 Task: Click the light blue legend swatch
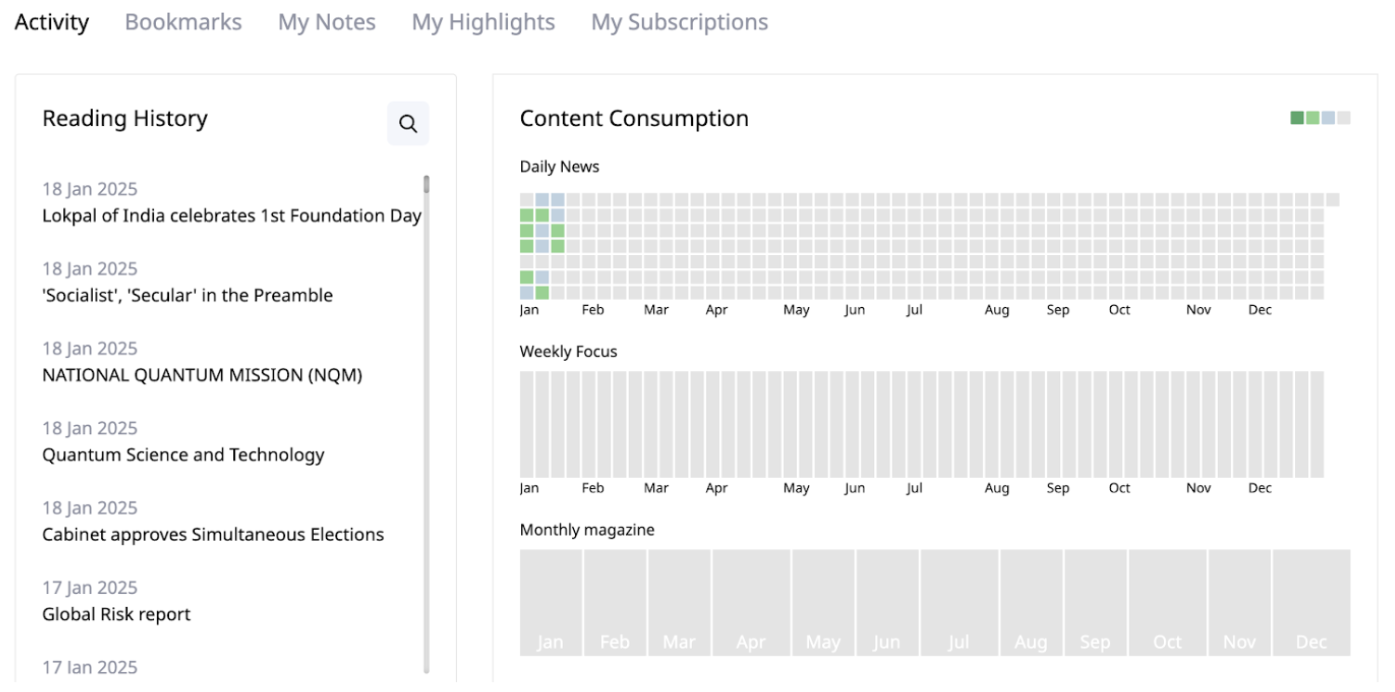pos(1328,118)
